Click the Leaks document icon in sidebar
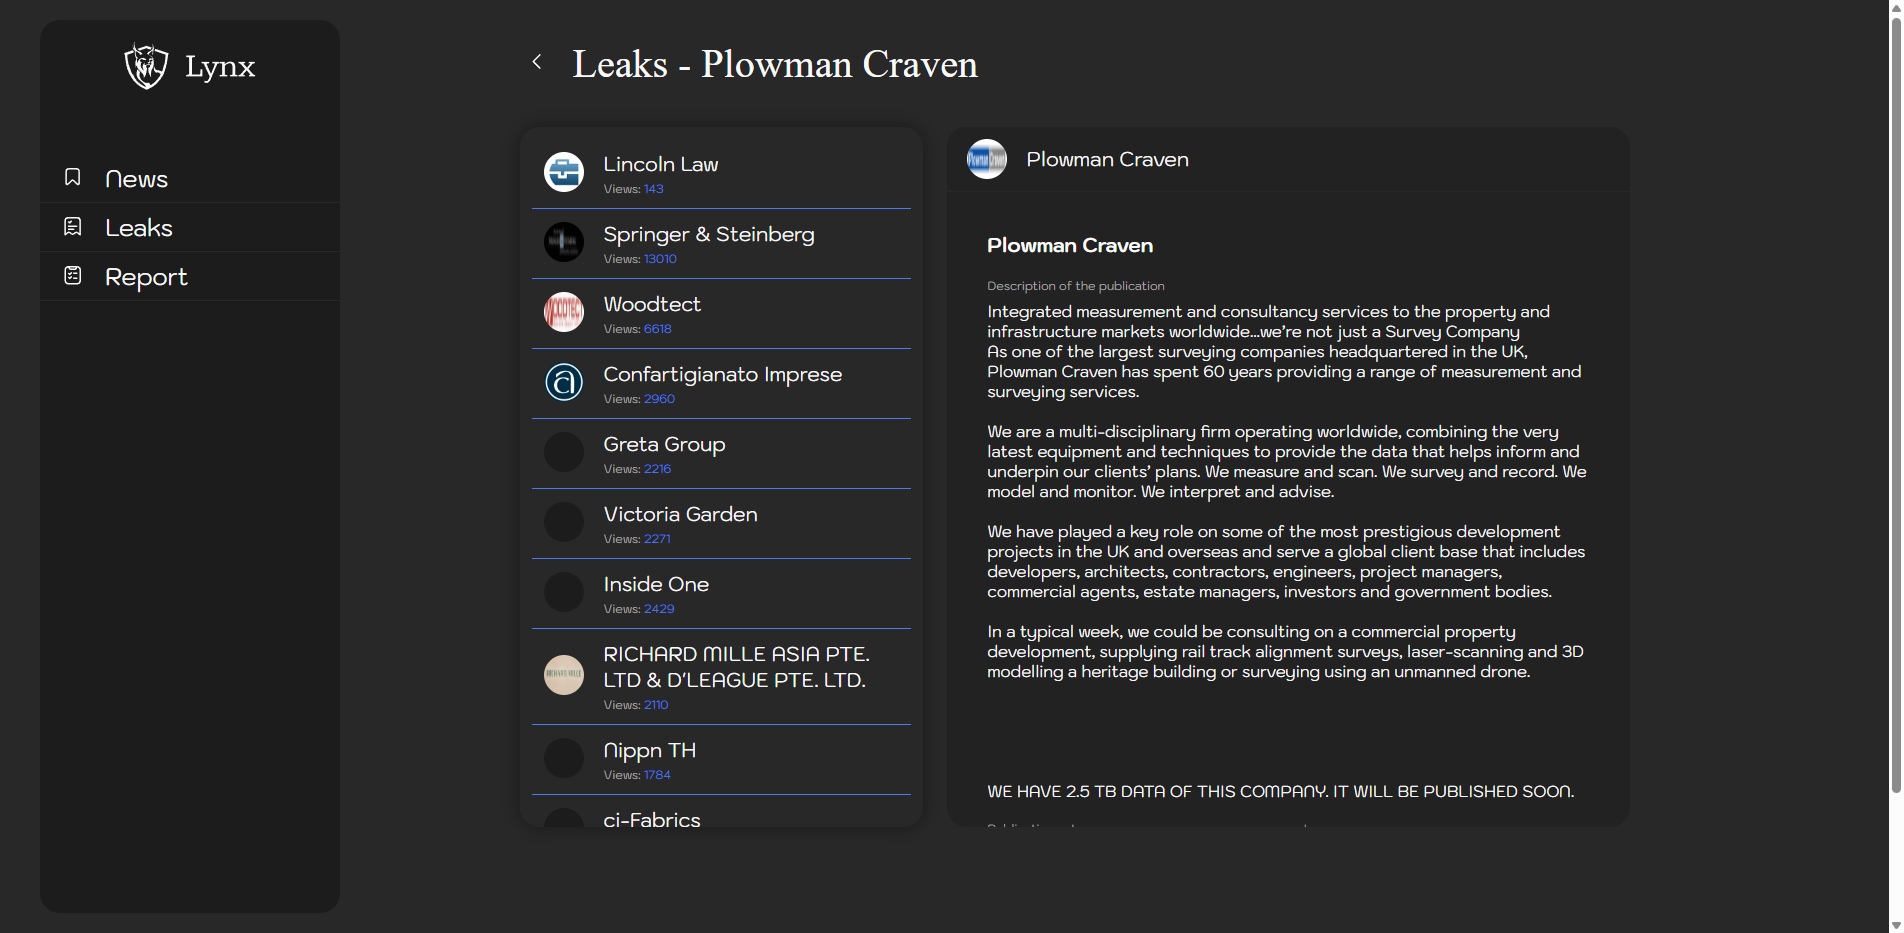The height and width of the screenshot is (933, 1904). (x=73, y=227)
